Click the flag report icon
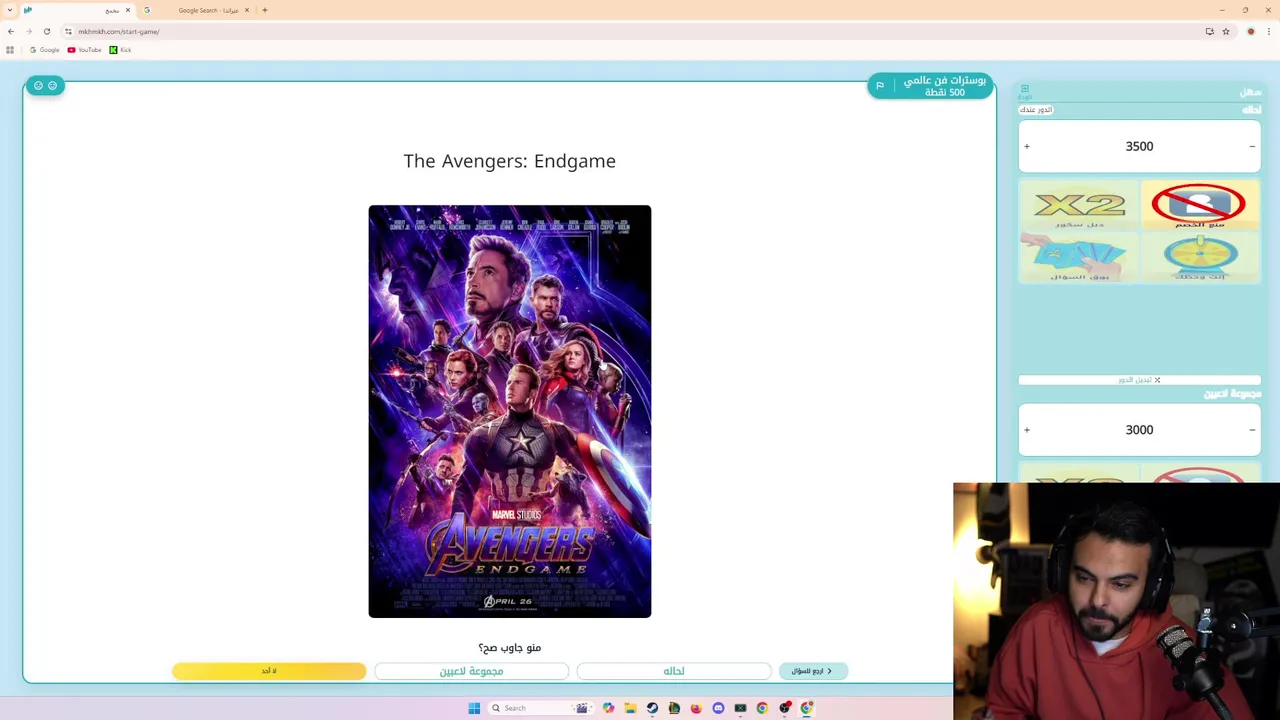Screen dimensions: 1280x720 (x=880, y=86)
